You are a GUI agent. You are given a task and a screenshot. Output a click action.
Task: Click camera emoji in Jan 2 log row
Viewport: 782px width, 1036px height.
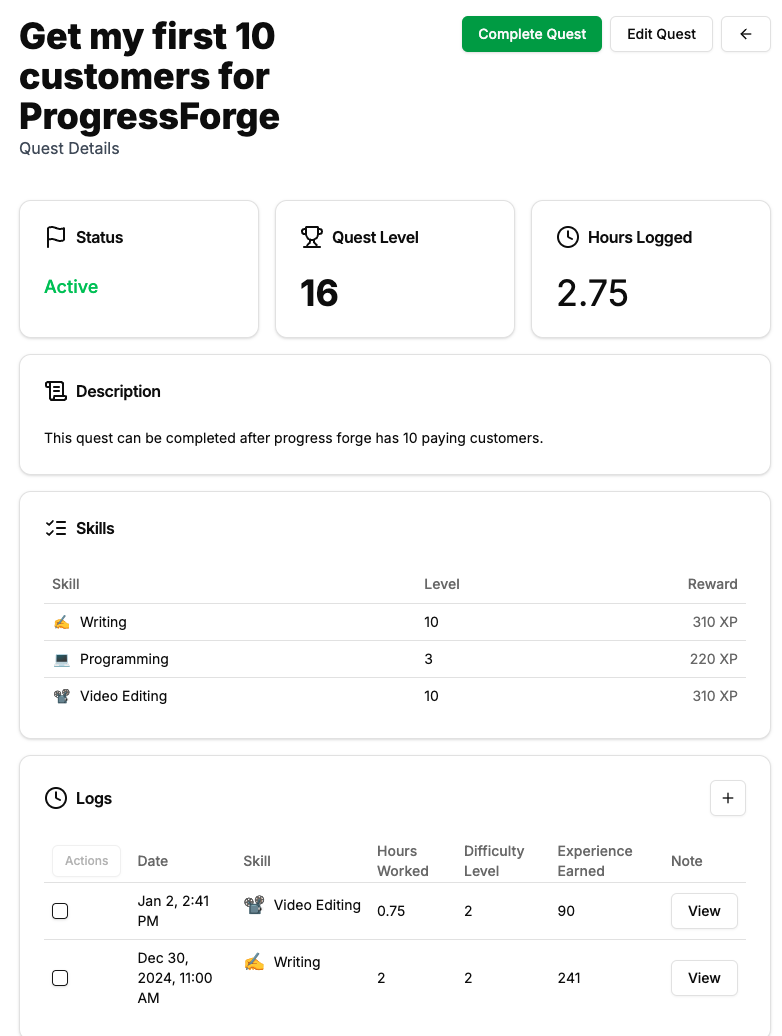tap(254, 905)
